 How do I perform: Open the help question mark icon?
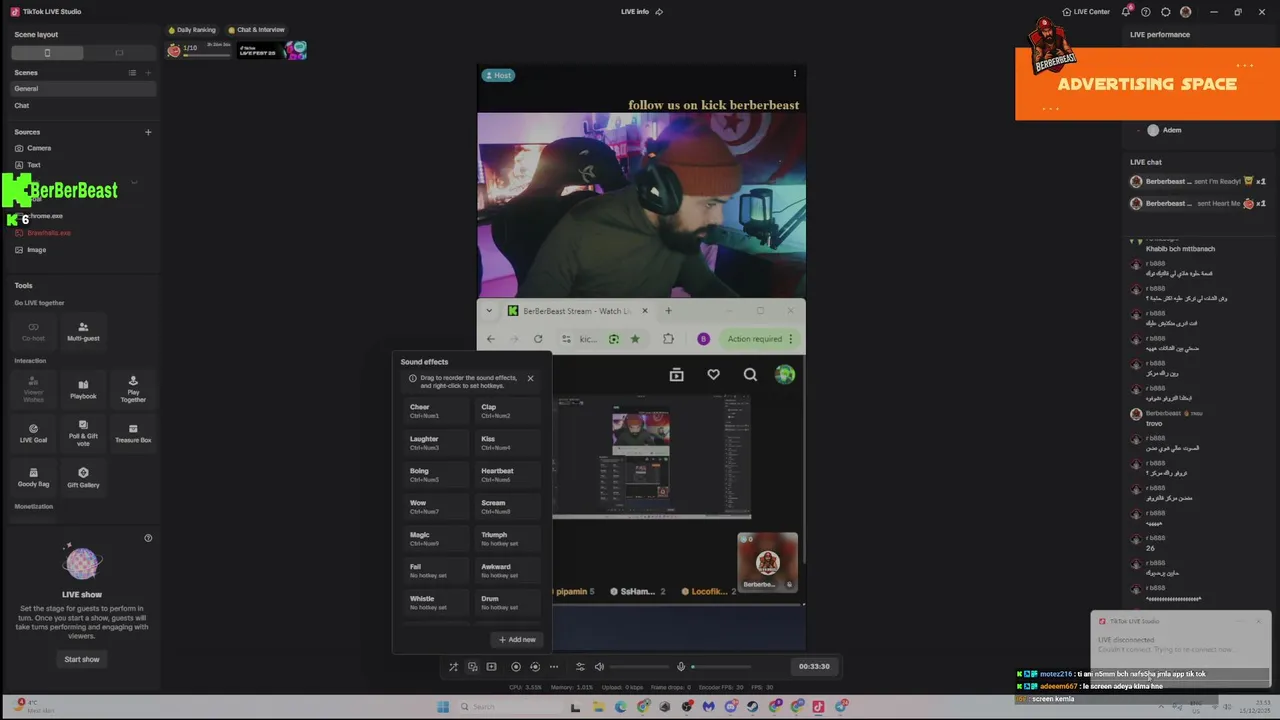click(1146, 12)
